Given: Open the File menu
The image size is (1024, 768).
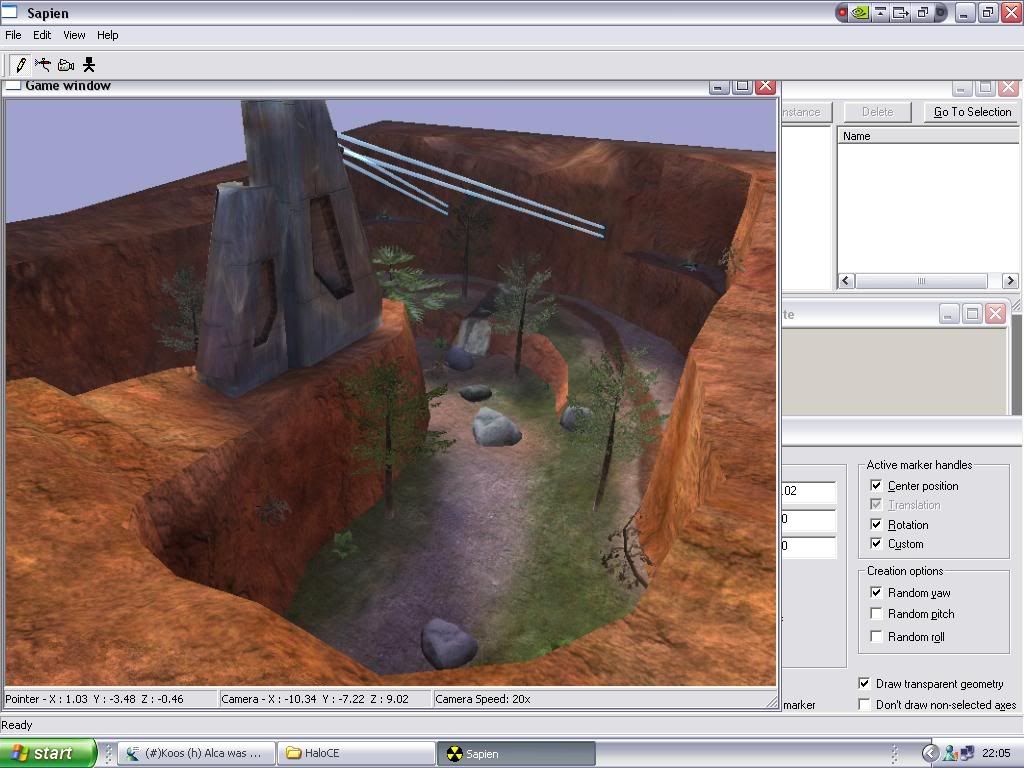Looking at the screenshot, I should pos(13,35).
